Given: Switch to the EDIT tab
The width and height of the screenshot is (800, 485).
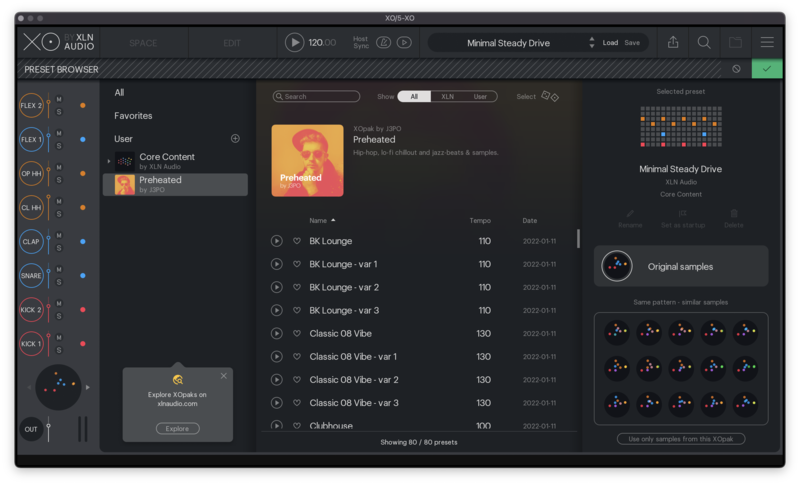Looking at the screenshot, I should tap(232, 43).
